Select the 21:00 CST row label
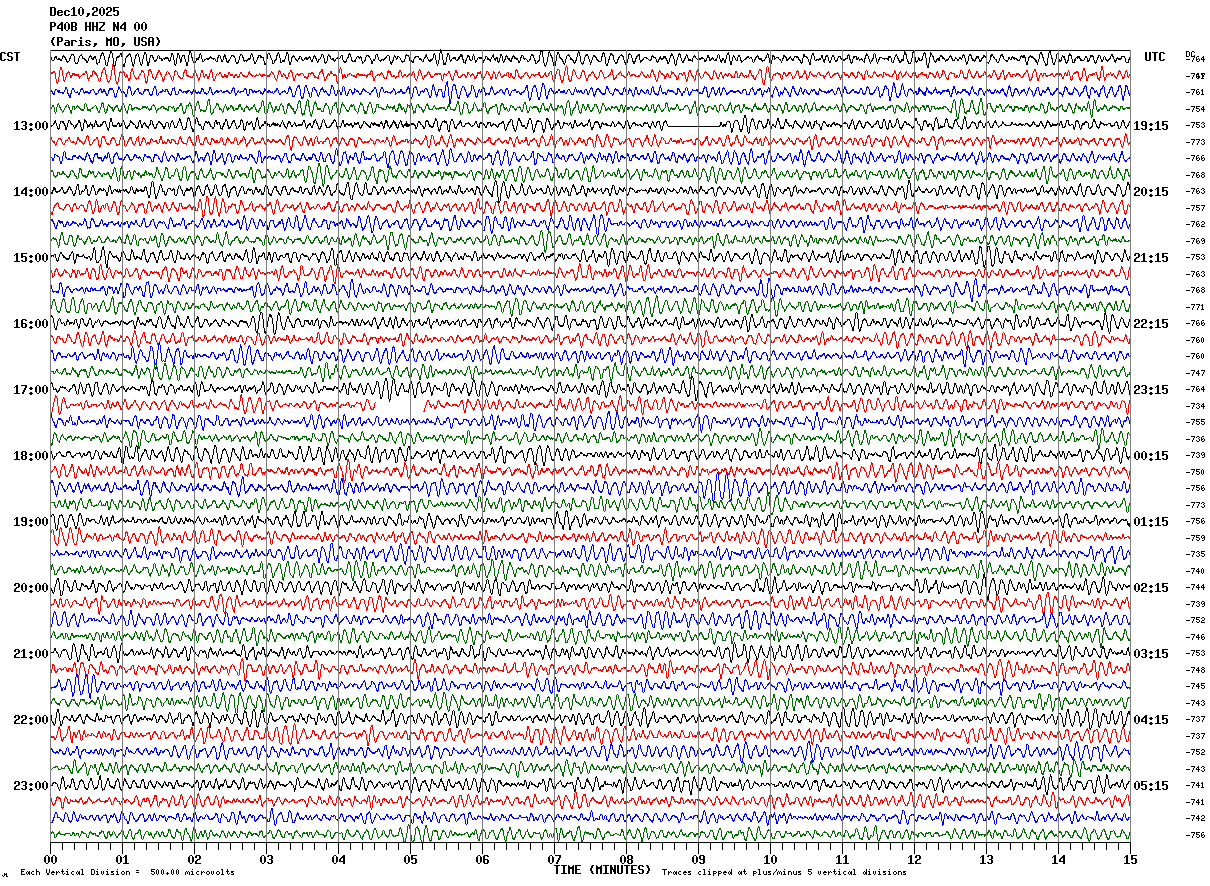The height and width of the screenshot is (886, 1210). coord(30,654)
